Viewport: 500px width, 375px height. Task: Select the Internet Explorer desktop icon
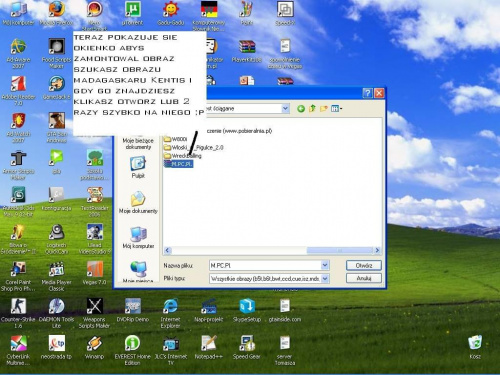(x=170, y=313)
